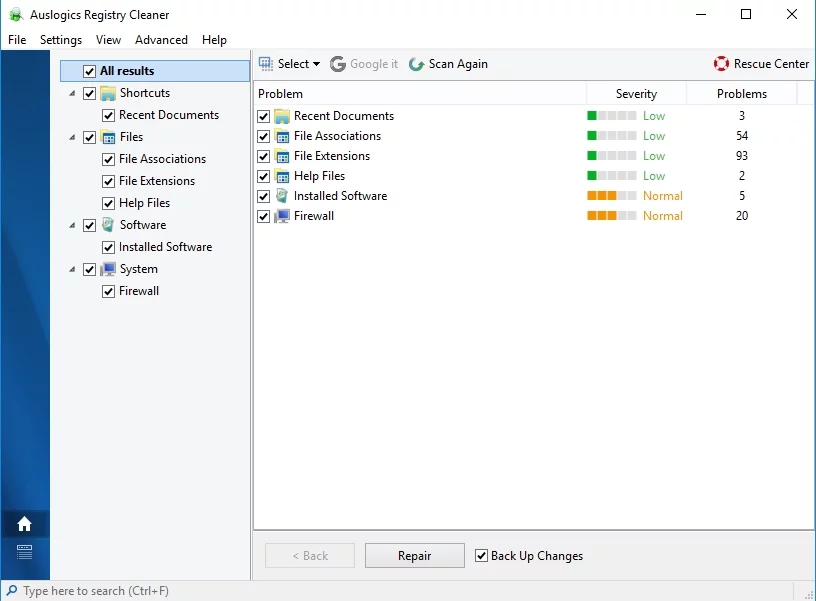
Task: Collapse the Software tree node
Action: pos(72,226)
